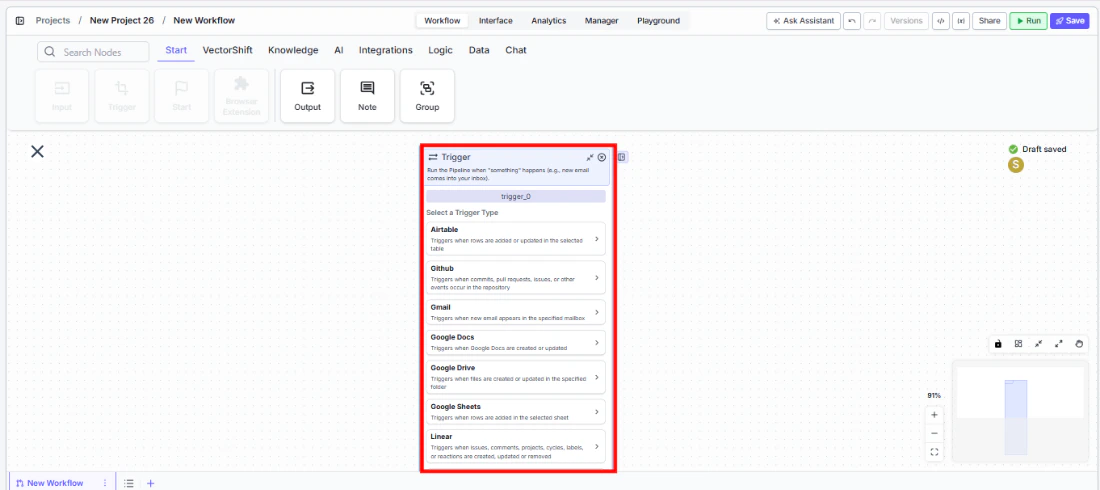Focus the Search Nodes field
Screen dimensions: 1100x490
coord(93,52)
